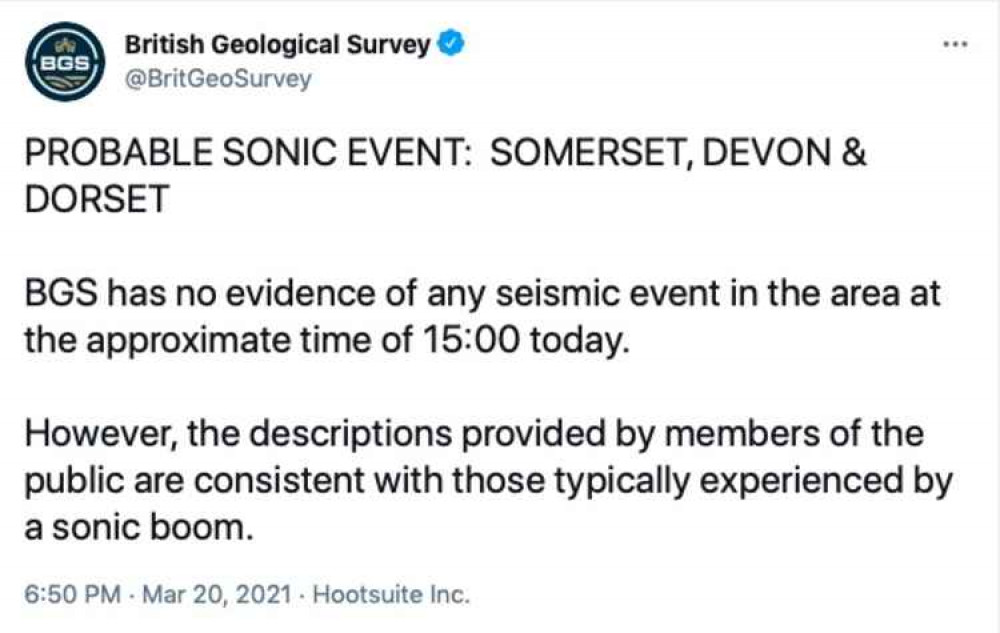Image resolution: width=1000 pixels, height=633 pixels.
Task: Click the words sonic boom at the tweet's end
Action: click(x=152, y=527)
